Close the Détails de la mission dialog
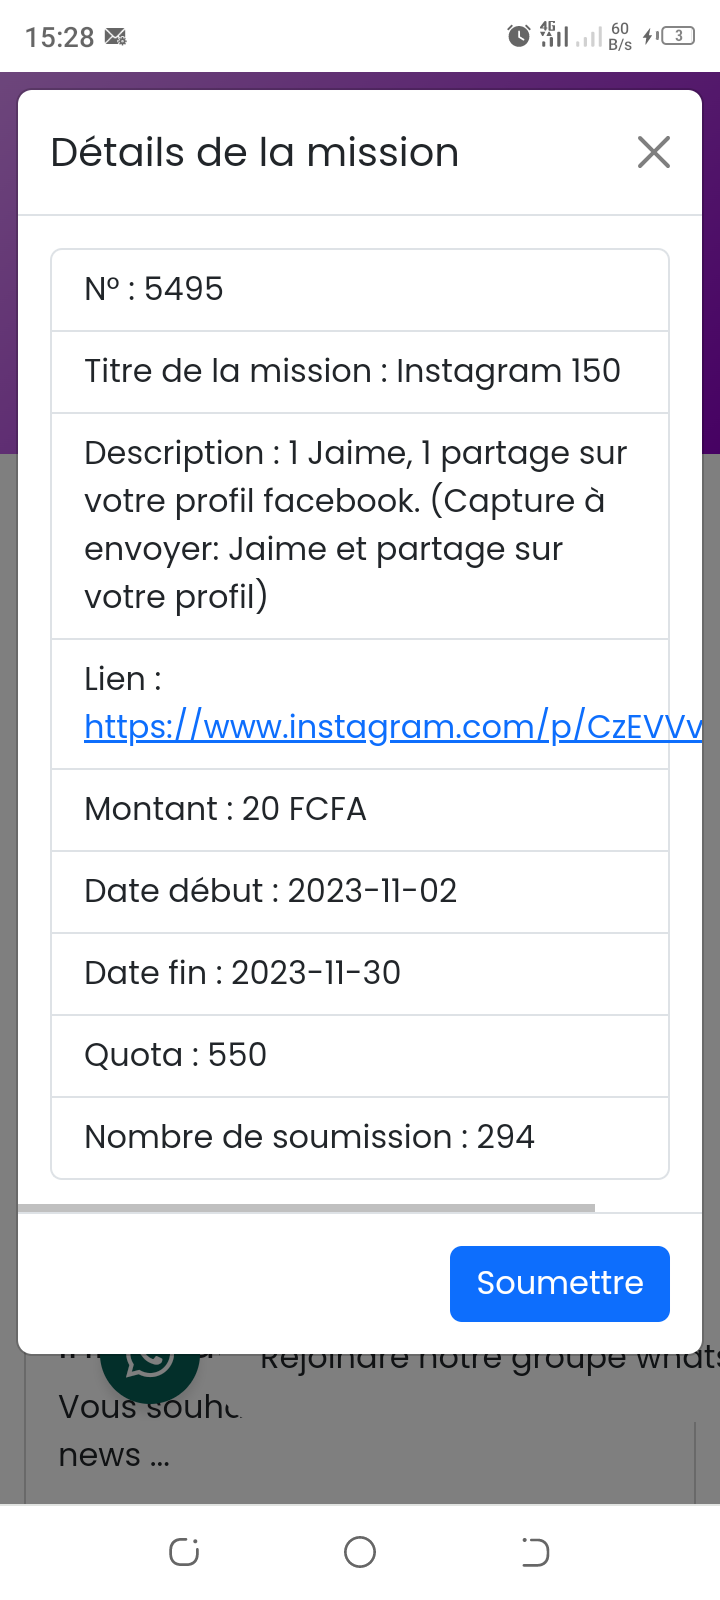This screenshot has height=1600, width=720. point(653,153)
